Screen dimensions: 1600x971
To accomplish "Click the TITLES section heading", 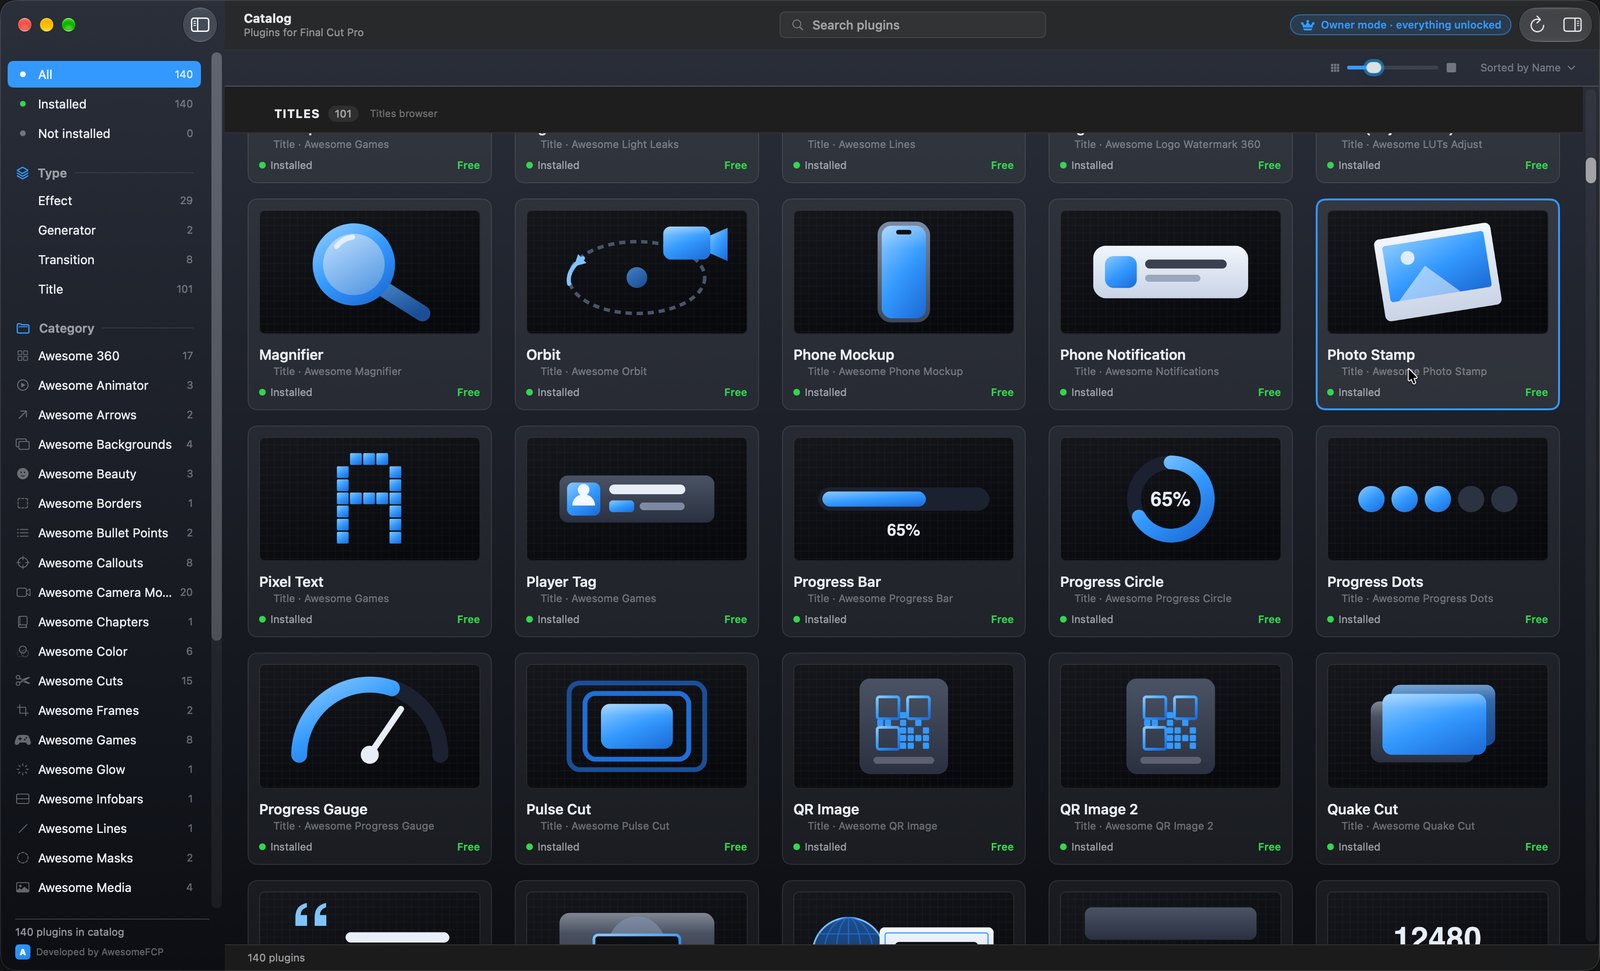I will (297, 114).
